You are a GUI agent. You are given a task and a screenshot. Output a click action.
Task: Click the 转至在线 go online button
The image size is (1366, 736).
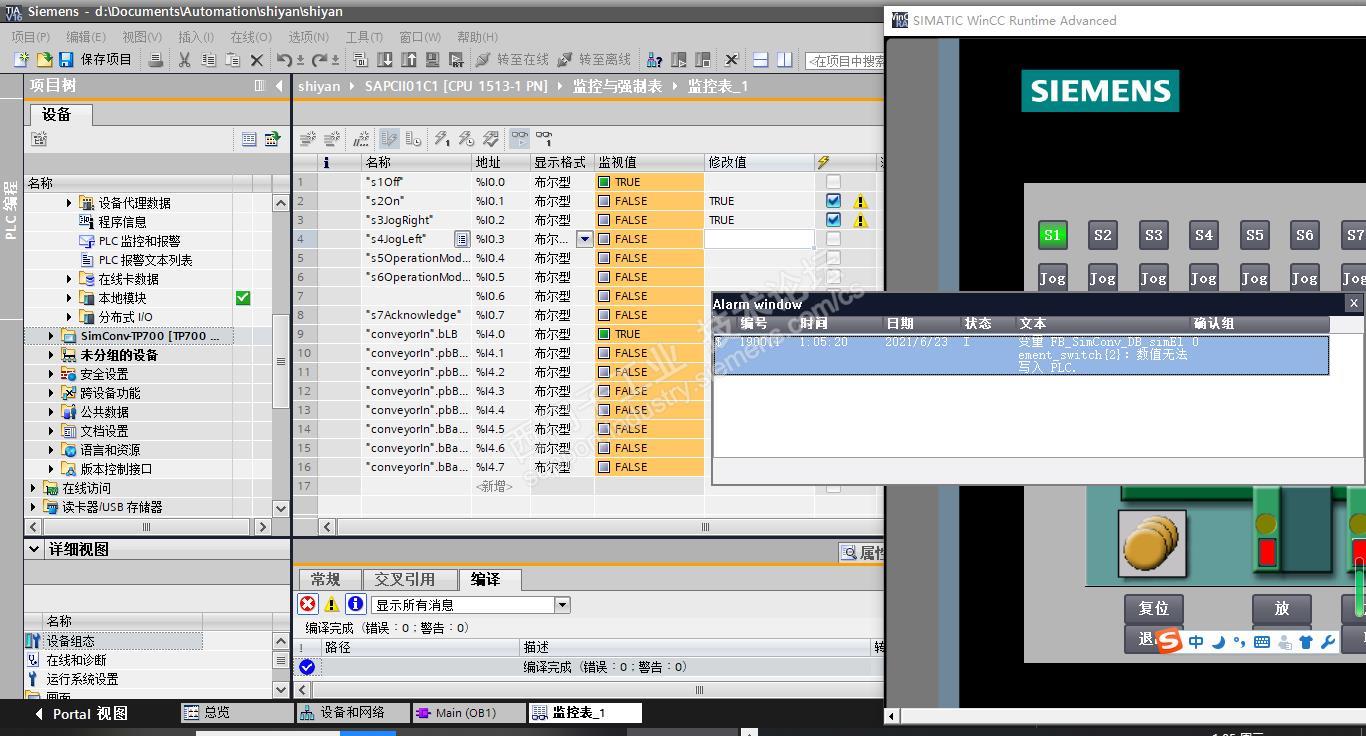coord(512,60)
